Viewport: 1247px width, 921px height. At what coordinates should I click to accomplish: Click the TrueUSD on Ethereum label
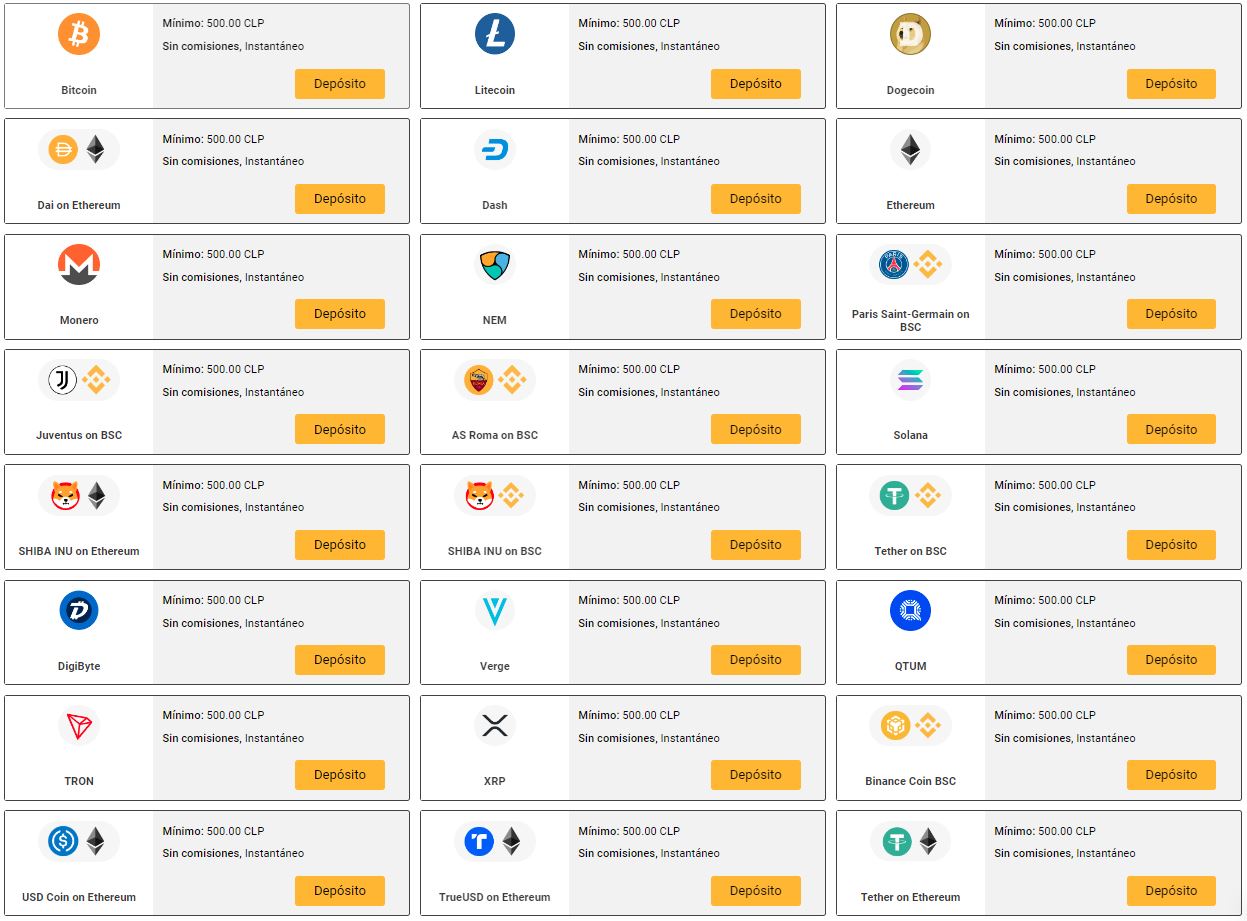point(494,897)
